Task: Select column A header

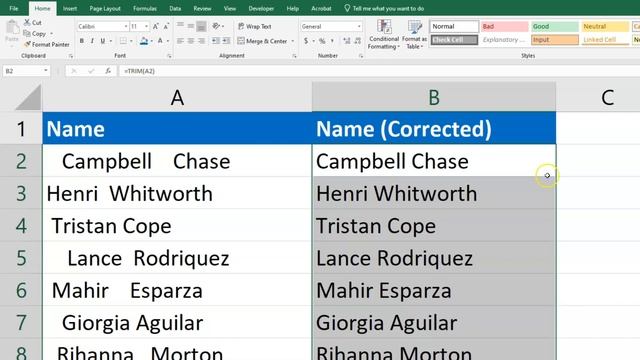Action: click(177, 98)
